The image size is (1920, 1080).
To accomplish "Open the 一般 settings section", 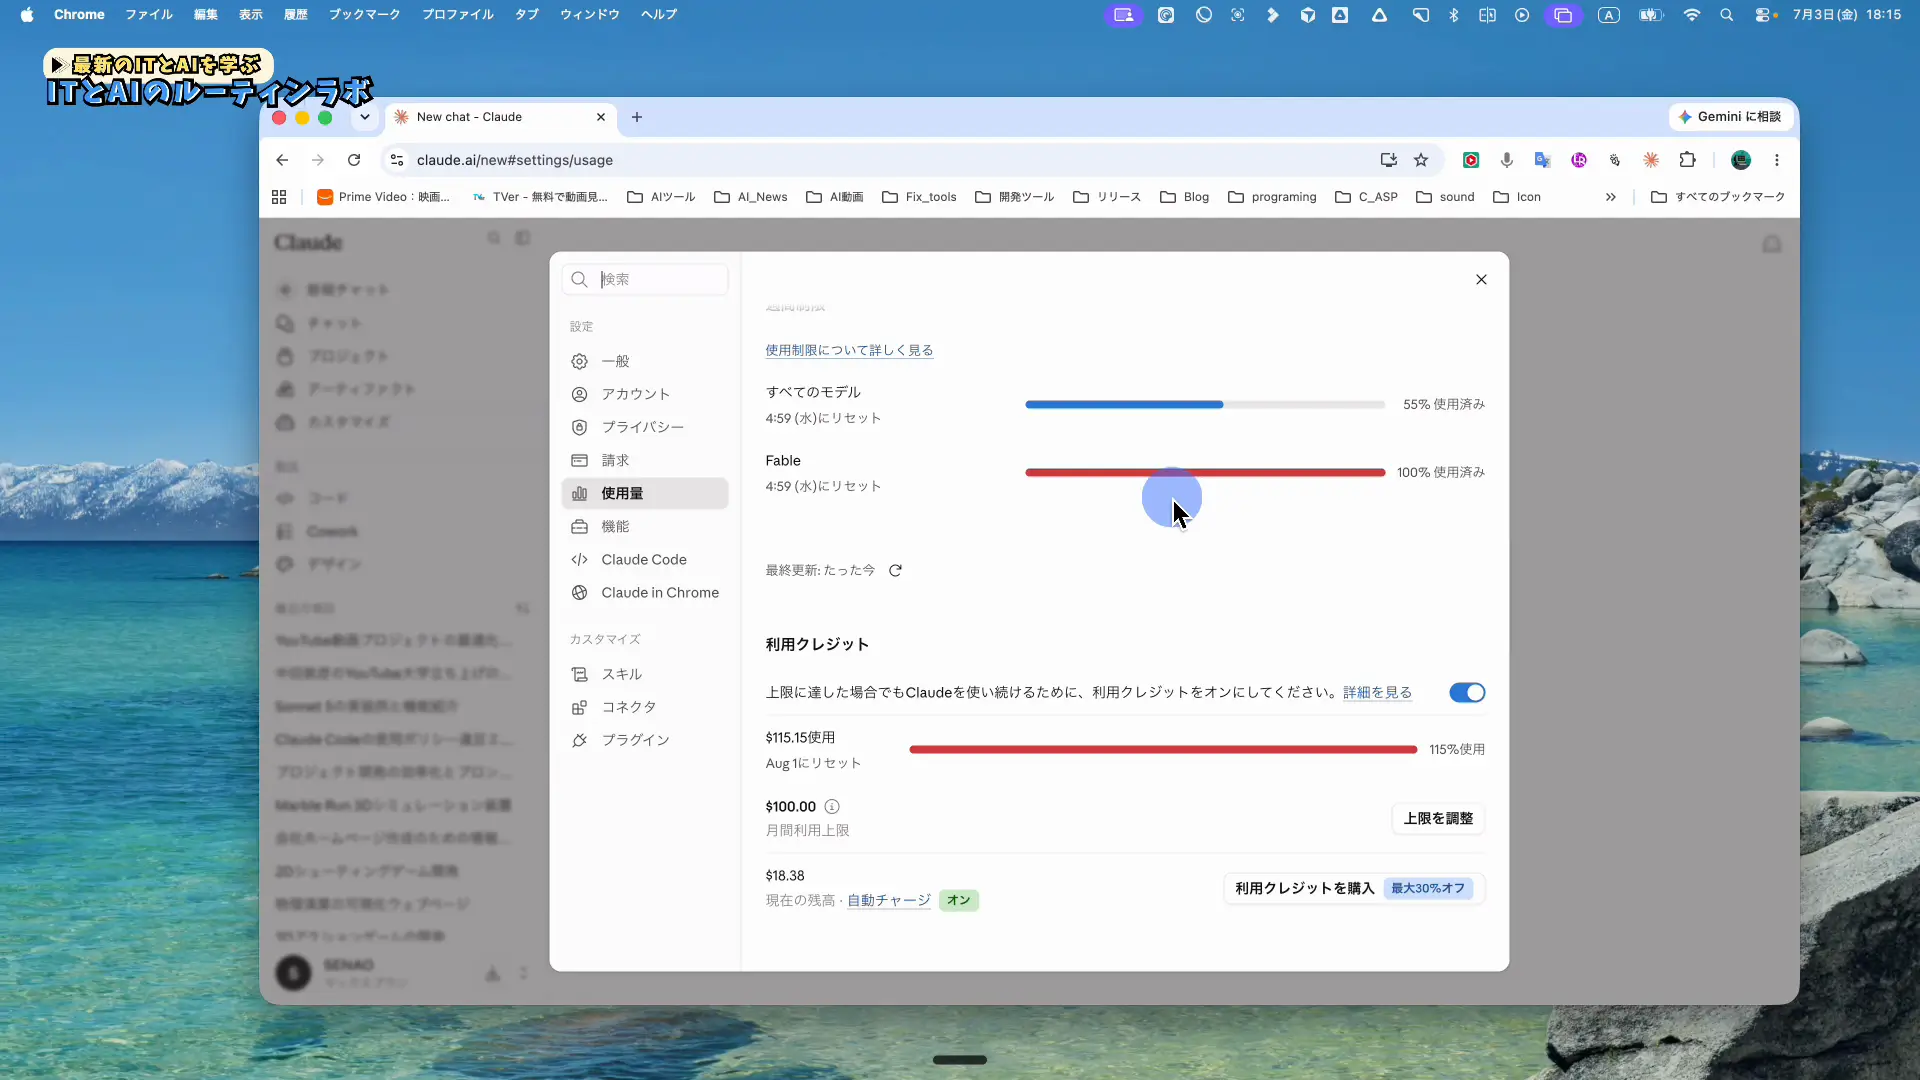I will coord(645,361).
